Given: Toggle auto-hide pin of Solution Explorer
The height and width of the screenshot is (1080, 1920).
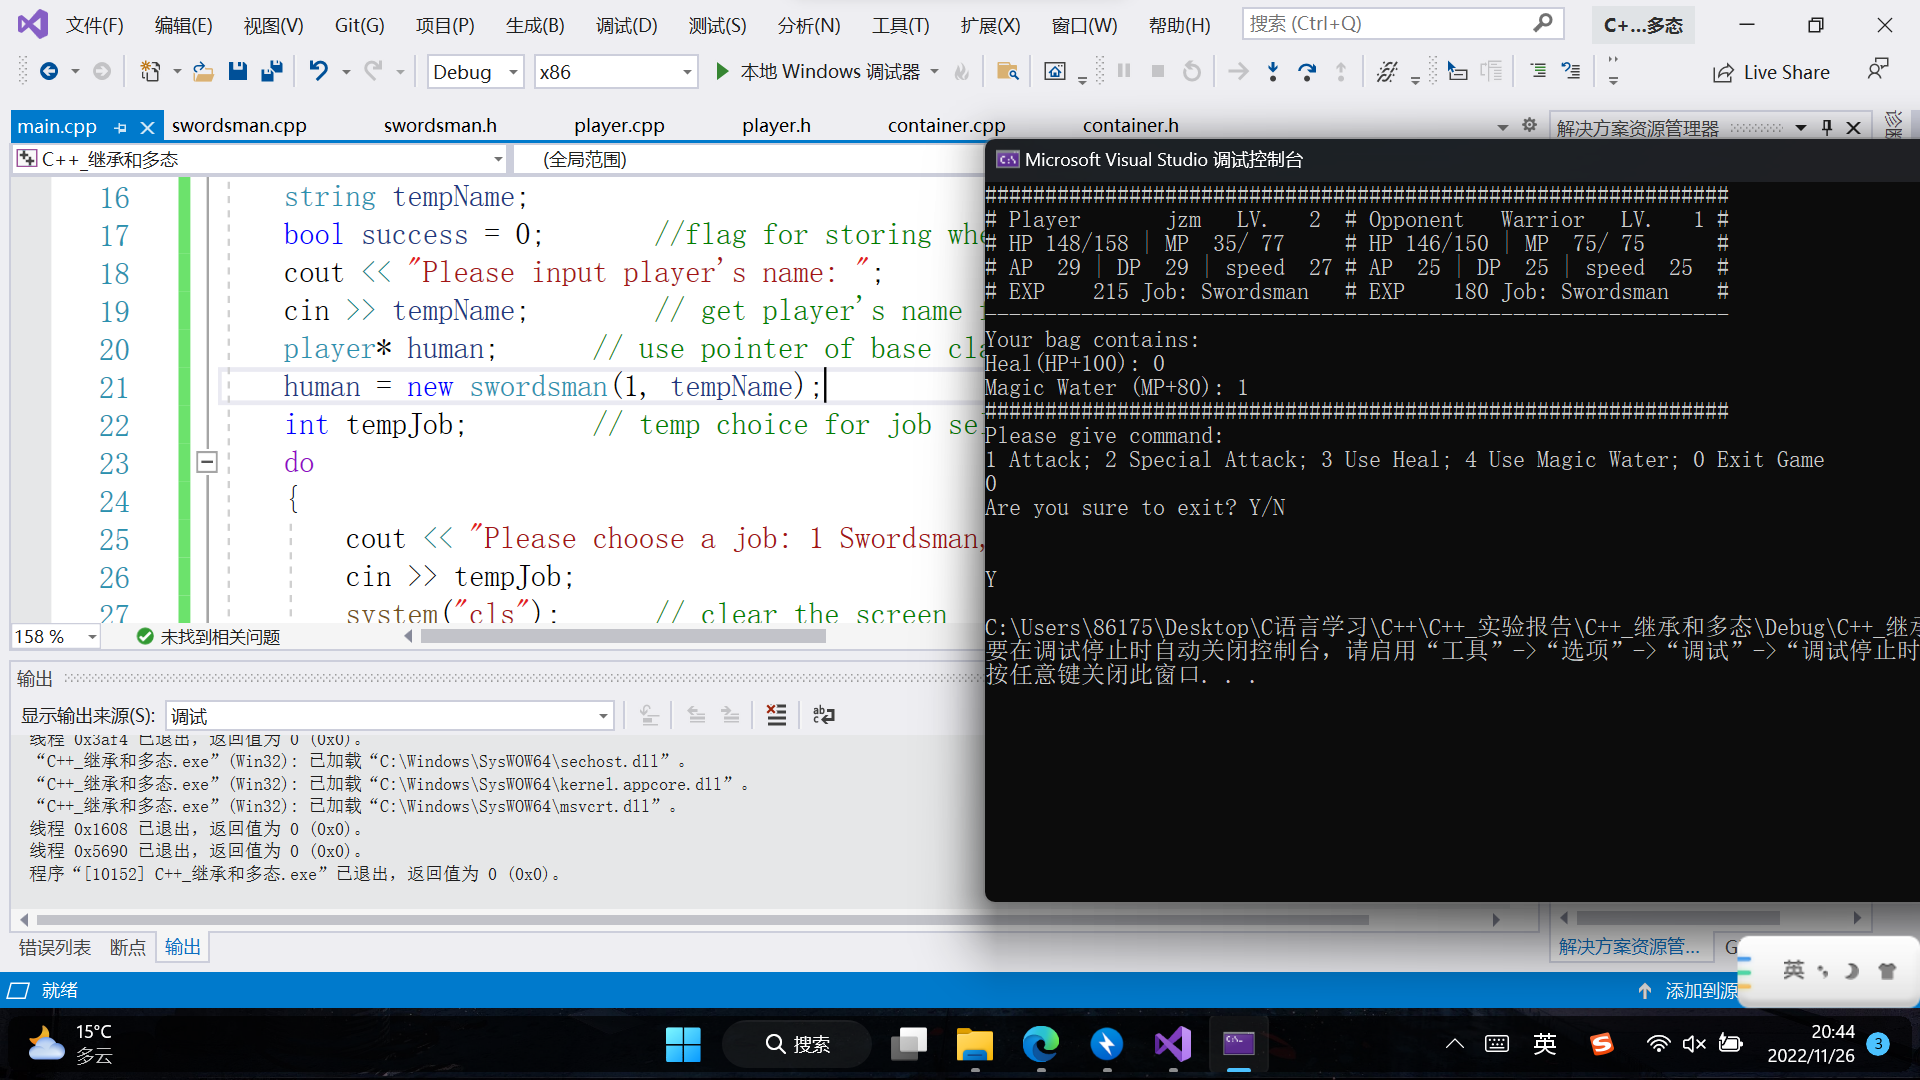Looking at the screenshot, I should 1827,127.
